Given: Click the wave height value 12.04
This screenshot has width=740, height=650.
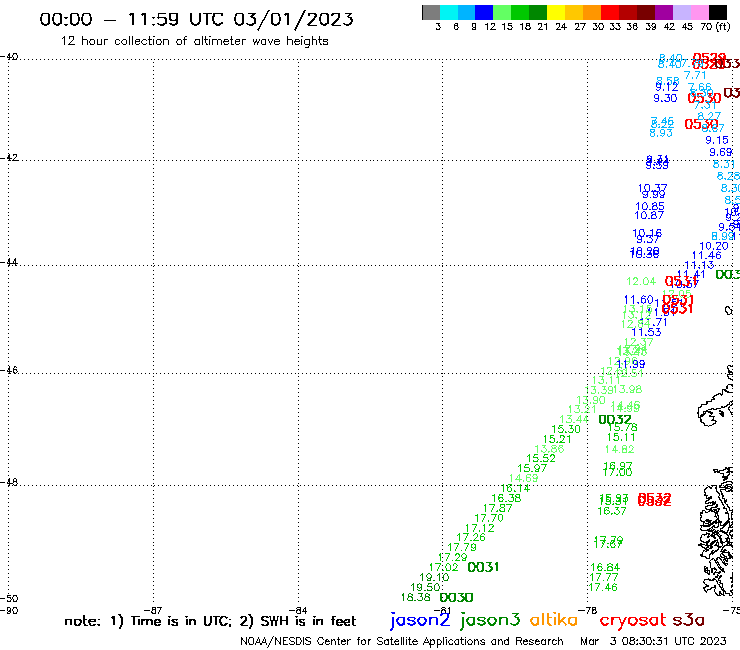Looking at the screenshot, I should [641, 281].
